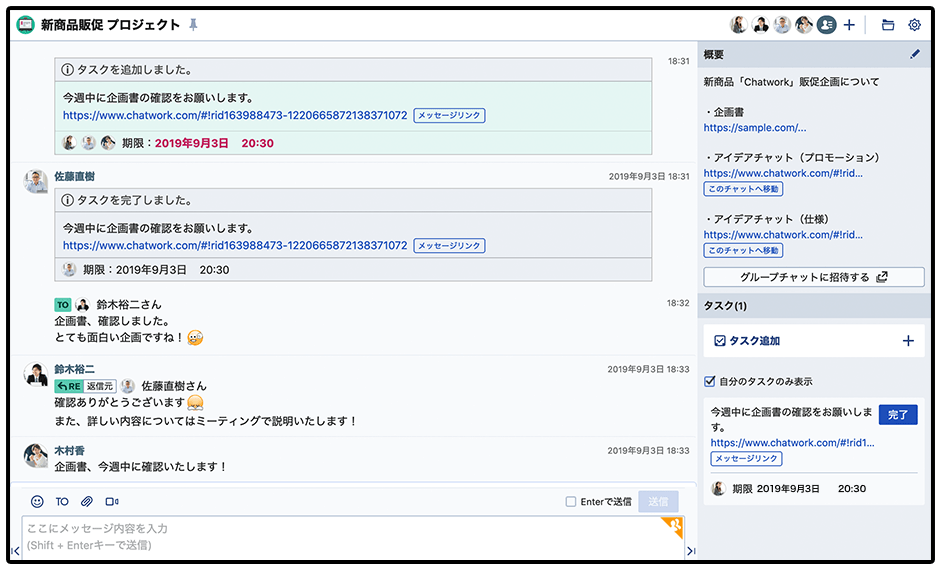Attach a file with paperclip icon

tap(87, 501)
